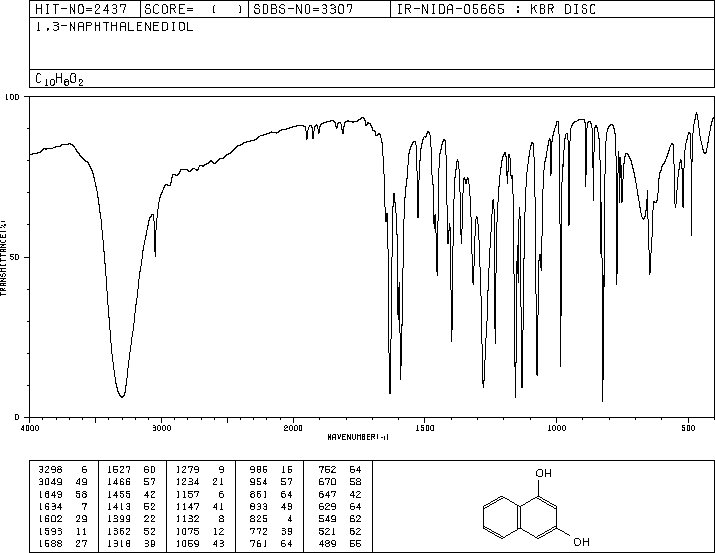Select the 1466 peak table entry
This screenshot has width=715, height=553.
[x=119, y=482]
